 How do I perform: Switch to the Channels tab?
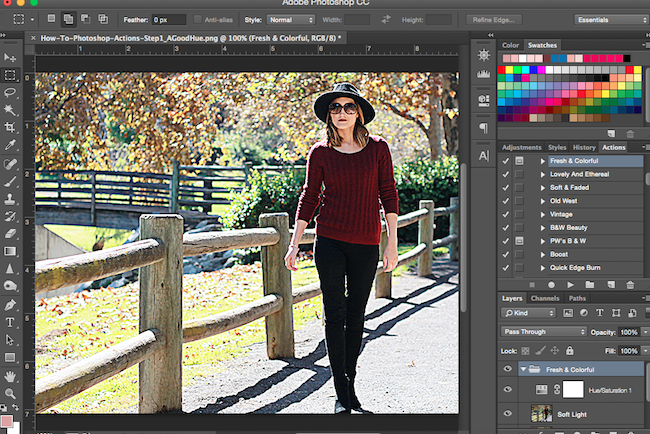coord(544,298)
